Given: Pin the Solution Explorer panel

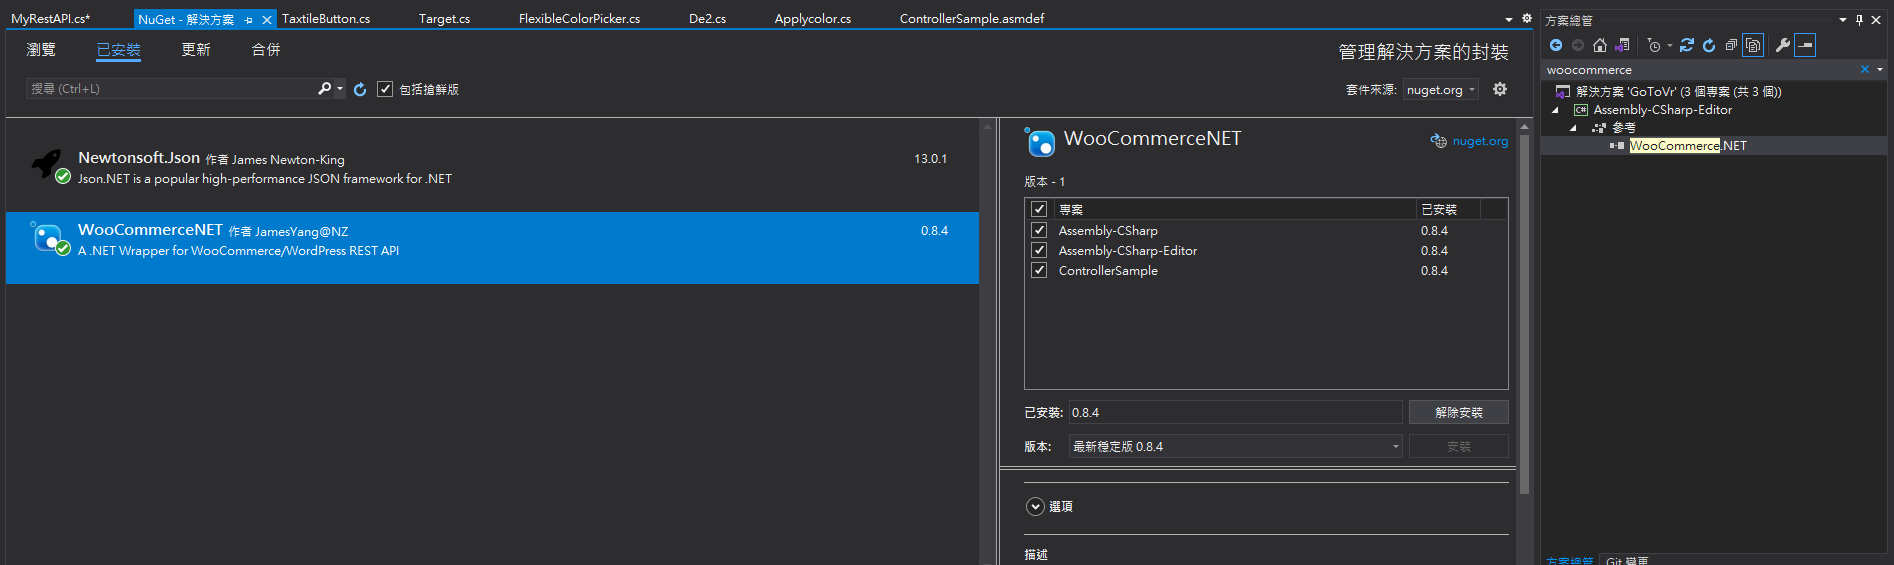Looking at the screenshot, I should tap(1860, 20).
